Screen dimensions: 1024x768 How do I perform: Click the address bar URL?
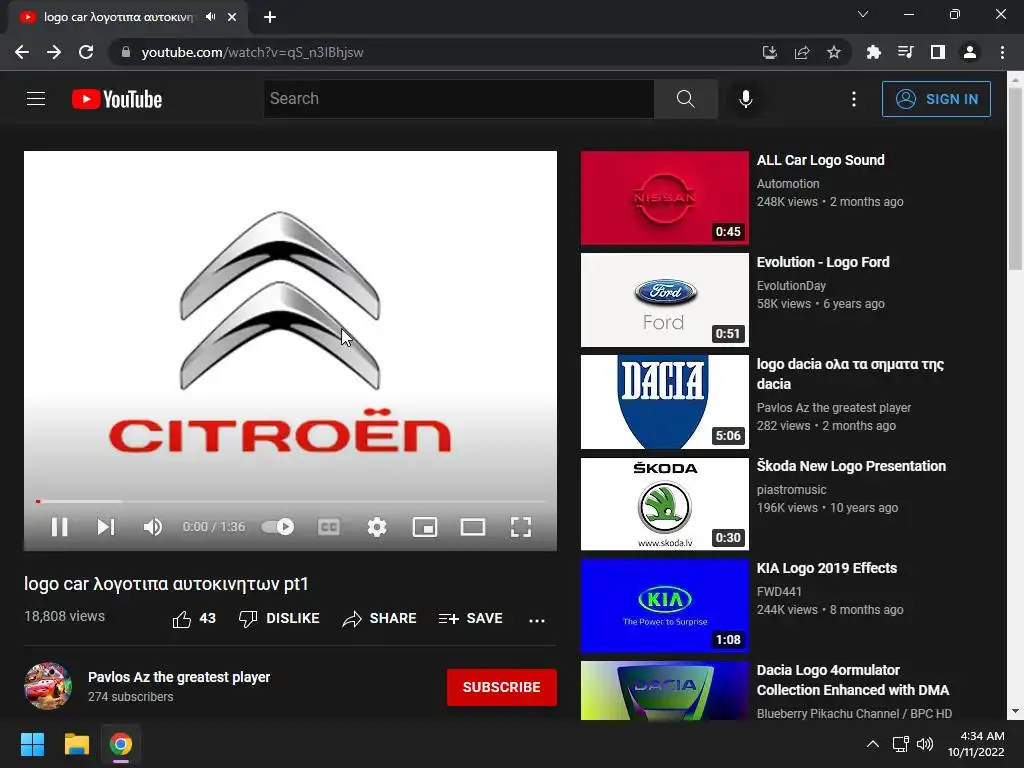[x=252, y=52]
